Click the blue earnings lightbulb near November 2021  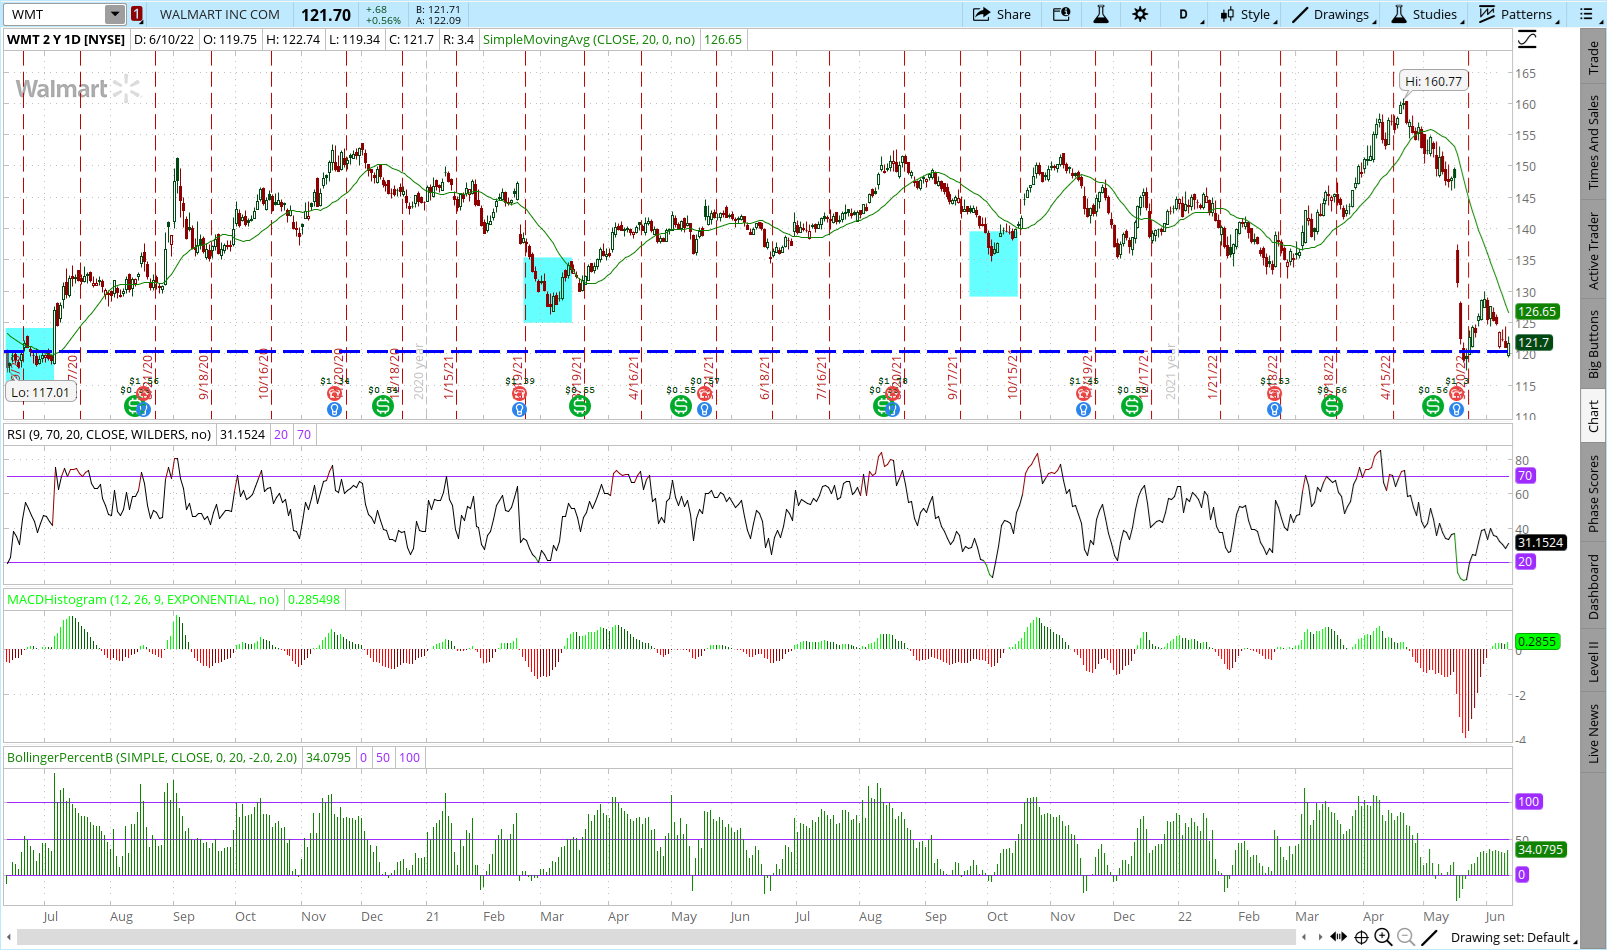(1083, 409)
